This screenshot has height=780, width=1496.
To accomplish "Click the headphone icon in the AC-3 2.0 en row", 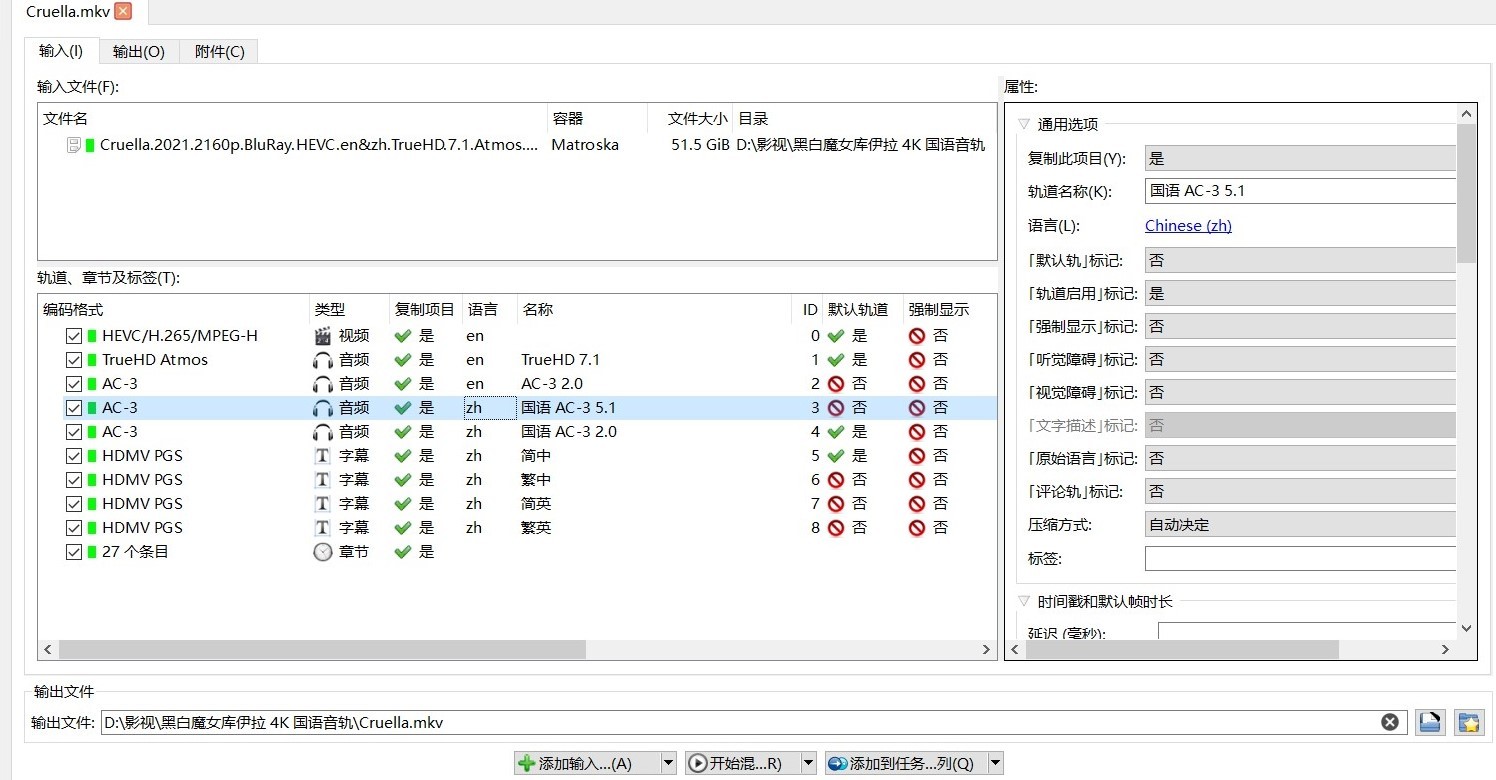I will pyautogui.click(x=322, y=384).
